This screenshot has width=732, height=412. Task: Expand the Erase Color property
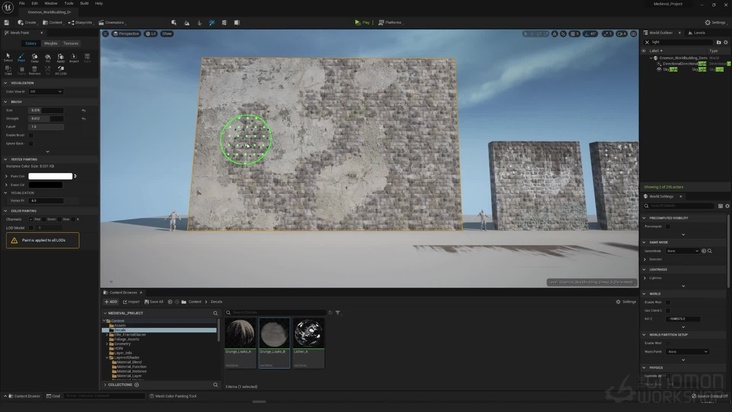7,185
